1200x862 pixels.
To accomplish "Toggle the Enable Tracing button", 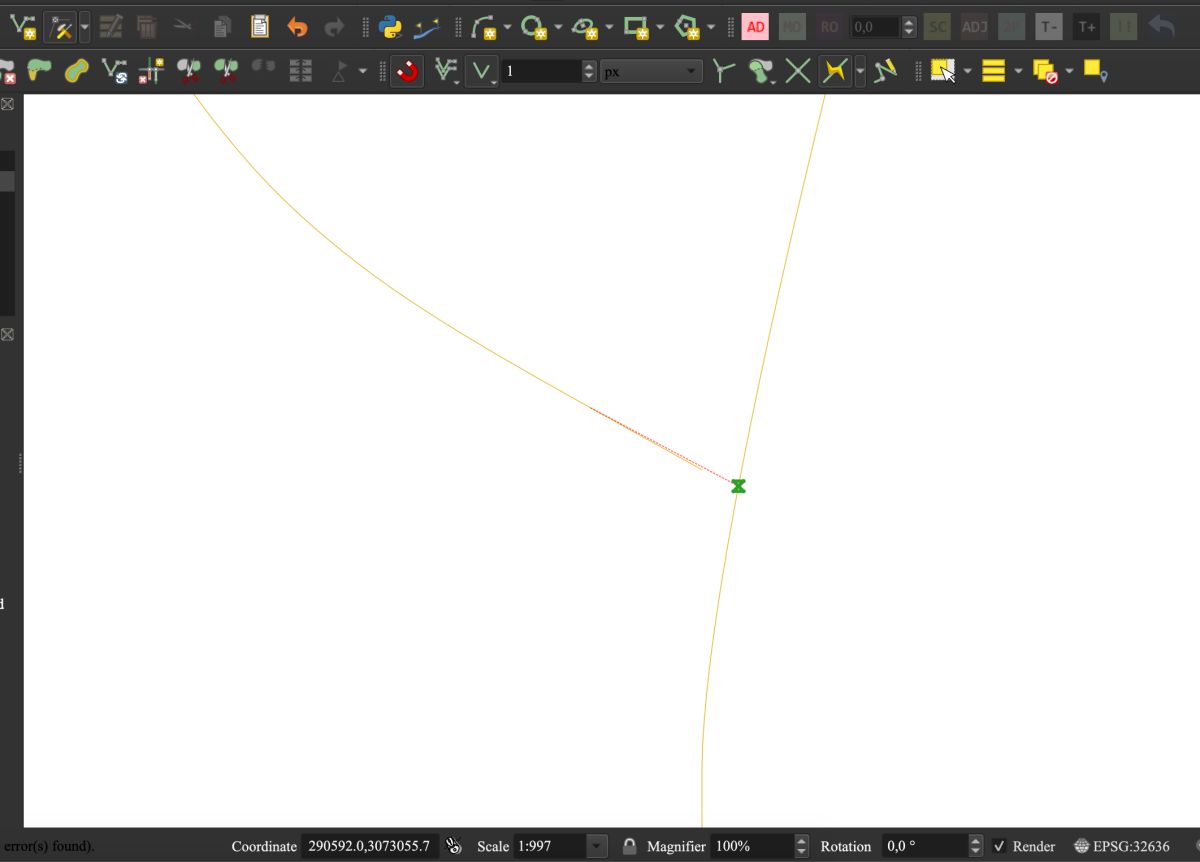I will (x=834, y=71).
